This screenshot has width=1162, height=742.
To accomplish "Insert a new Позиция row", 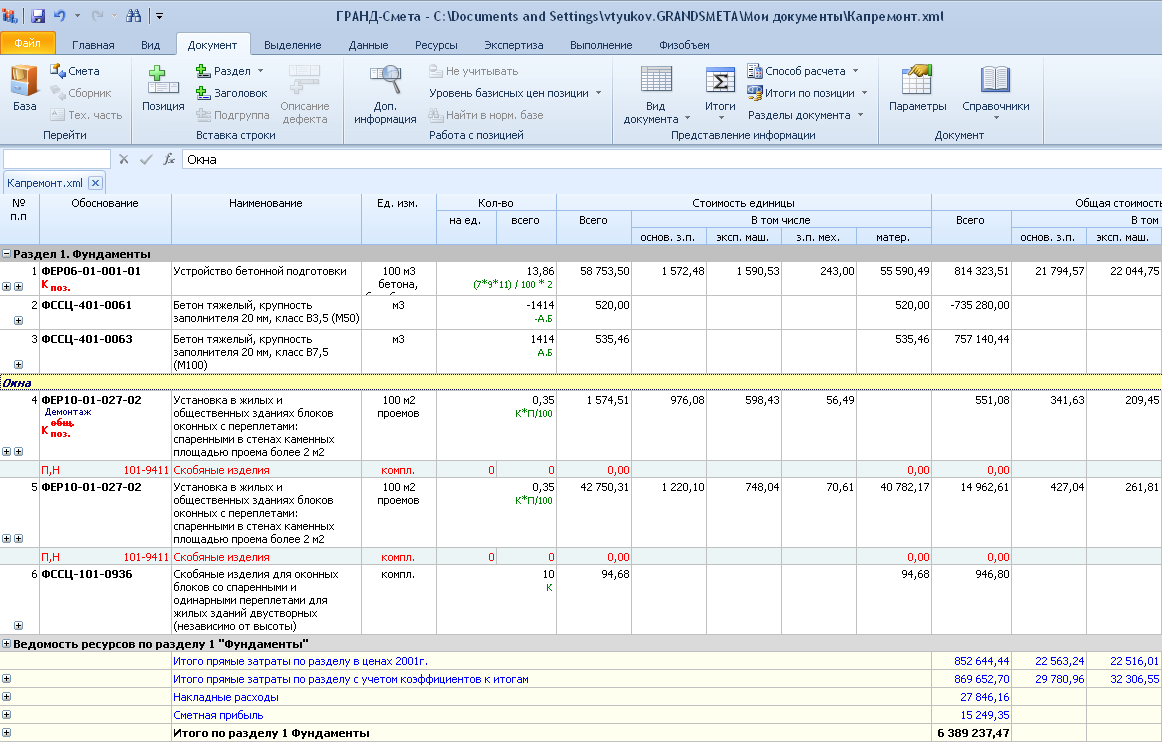I will pyautogui.click(x=163, y=87).
